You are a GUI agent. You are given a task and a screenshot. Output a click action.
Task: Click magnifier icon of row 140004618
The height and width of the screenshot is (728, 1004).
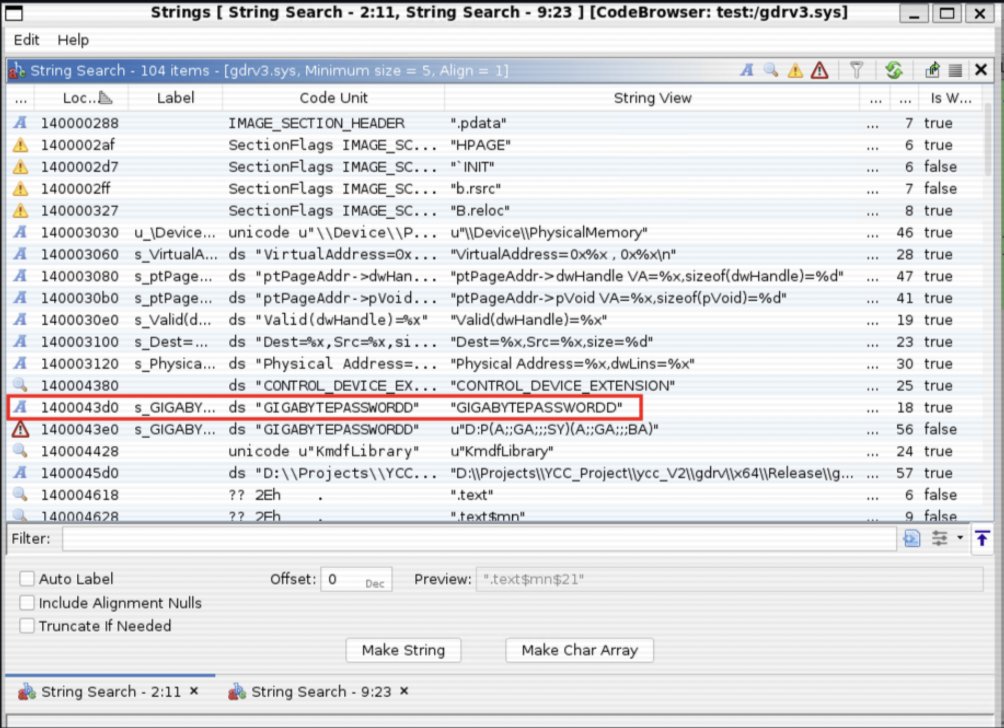click(x=20, y=494)
